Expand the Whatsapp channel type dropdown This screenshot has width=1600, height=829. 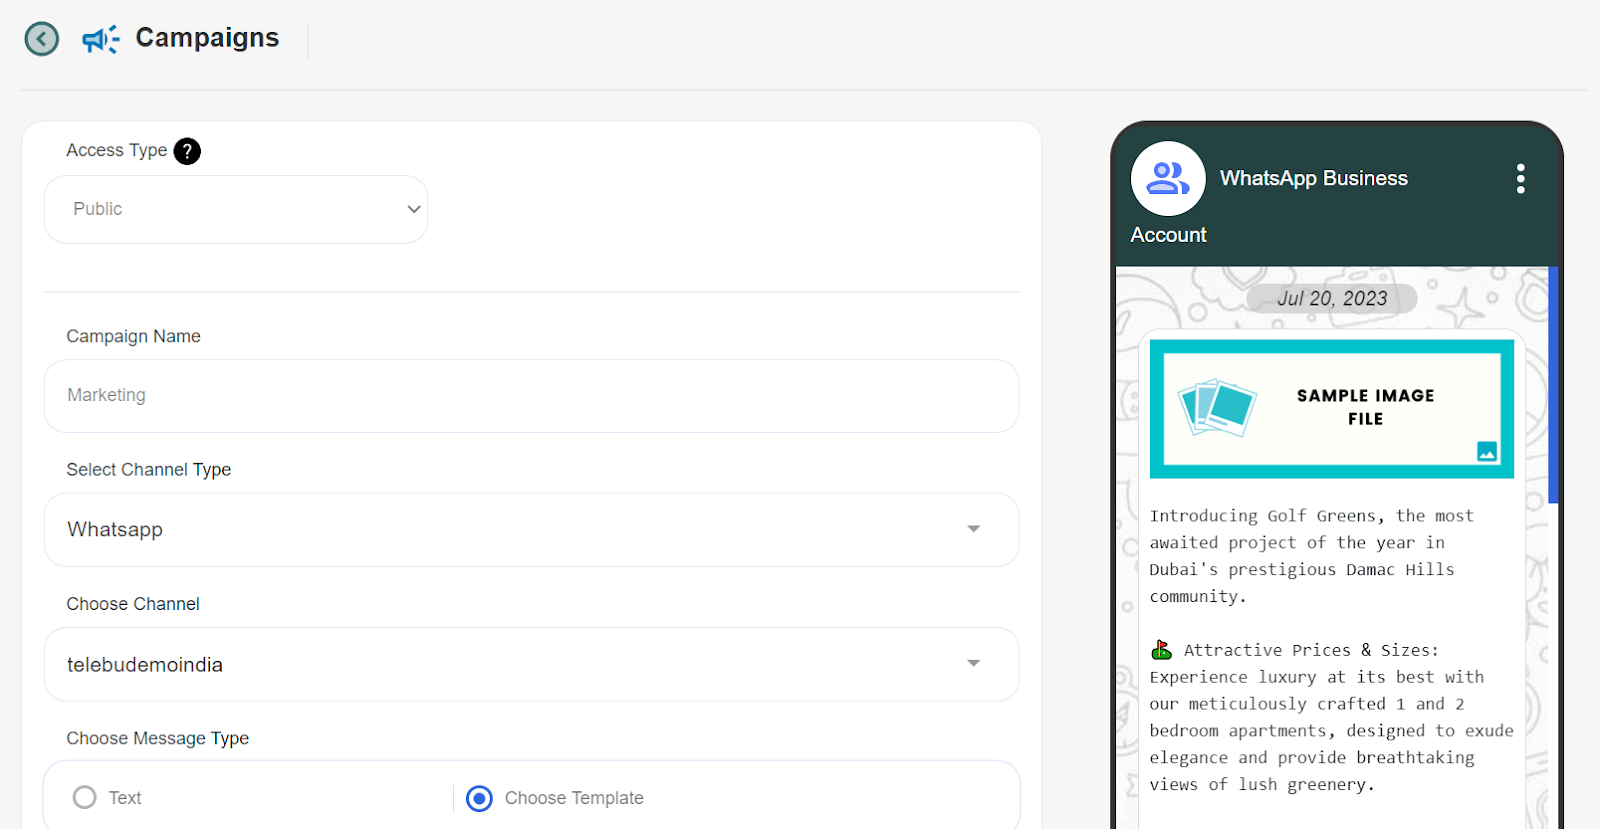tap(531, 530)
